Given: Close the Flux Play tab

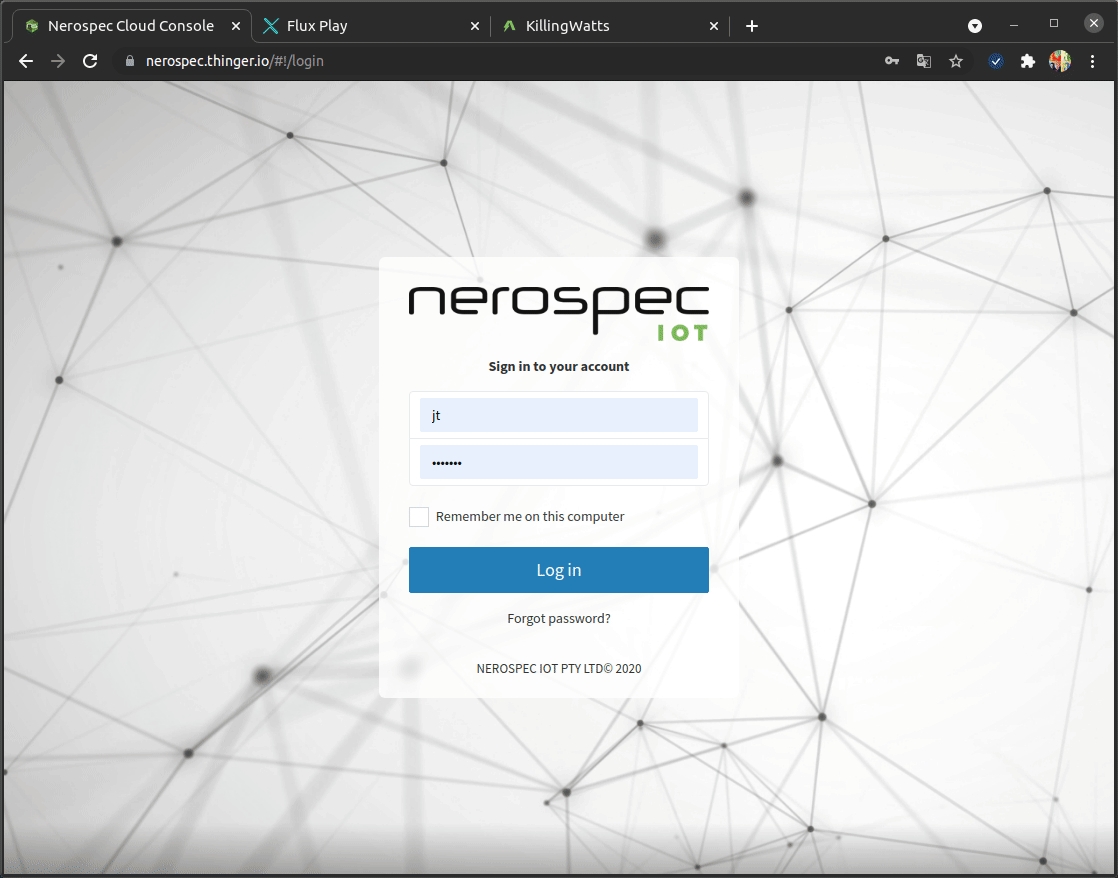Looking at the screenshot, I should point(475,26).
